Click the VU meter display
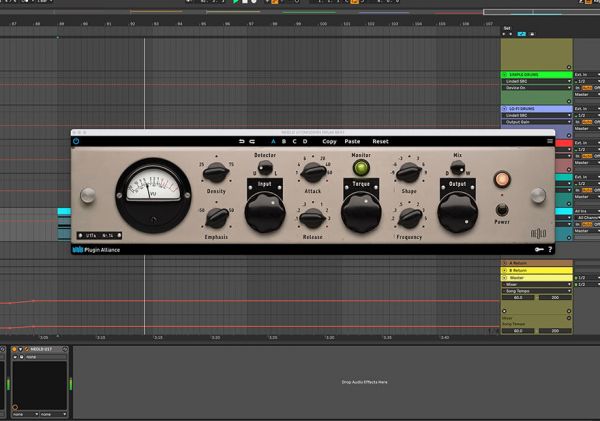The height and width of the screenshot is (421, 600). pos(153,185)
